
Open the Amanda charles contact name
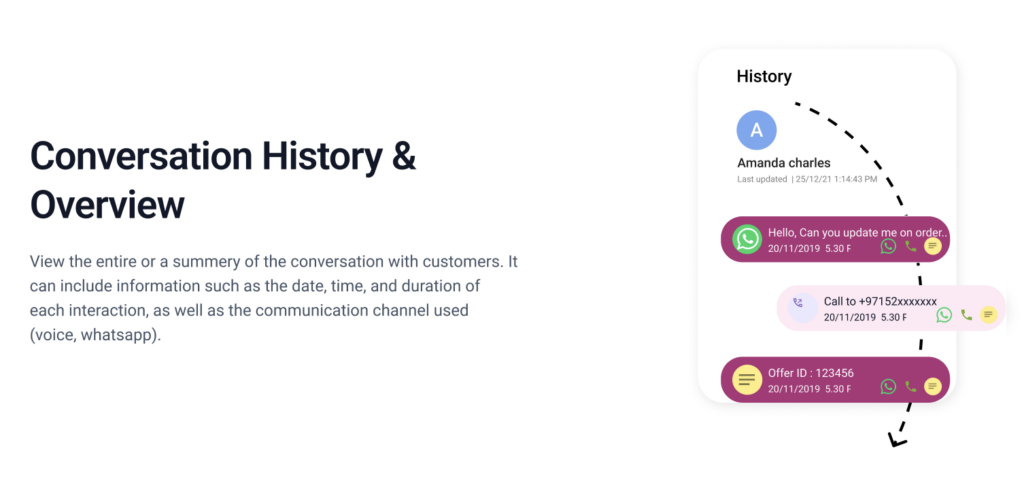(x=784, y=163)
